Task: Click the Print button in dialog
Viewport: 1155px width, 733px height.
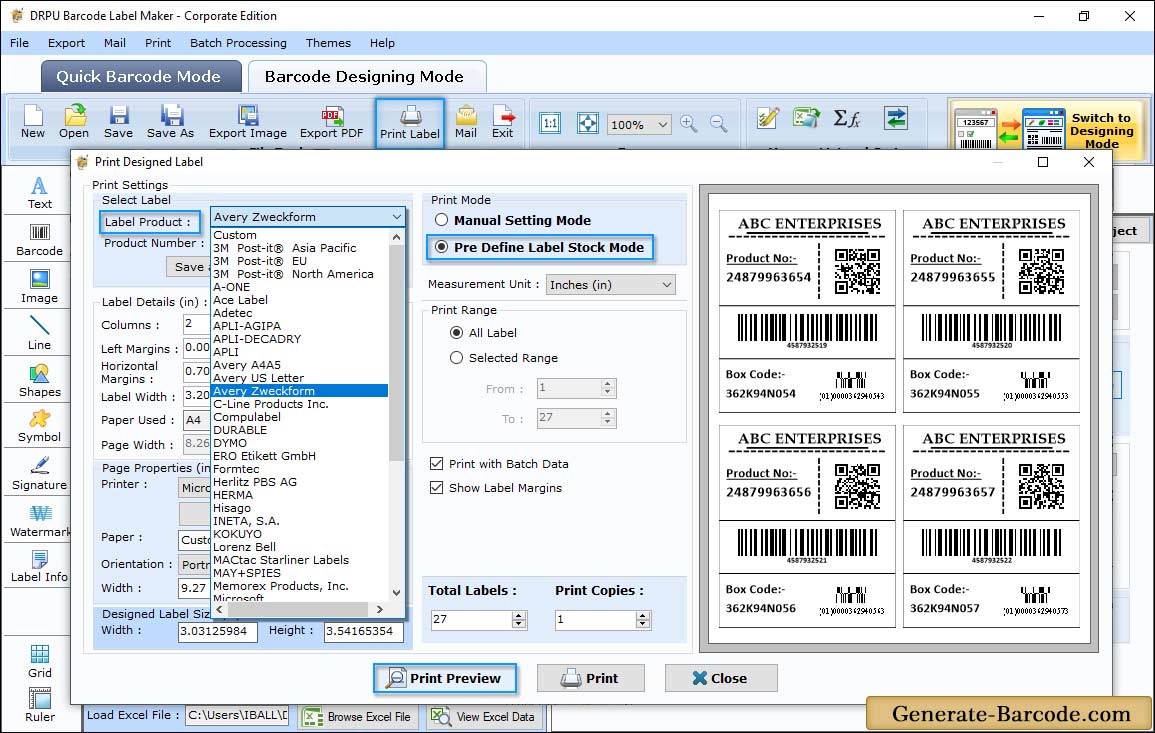Action: 590,678
